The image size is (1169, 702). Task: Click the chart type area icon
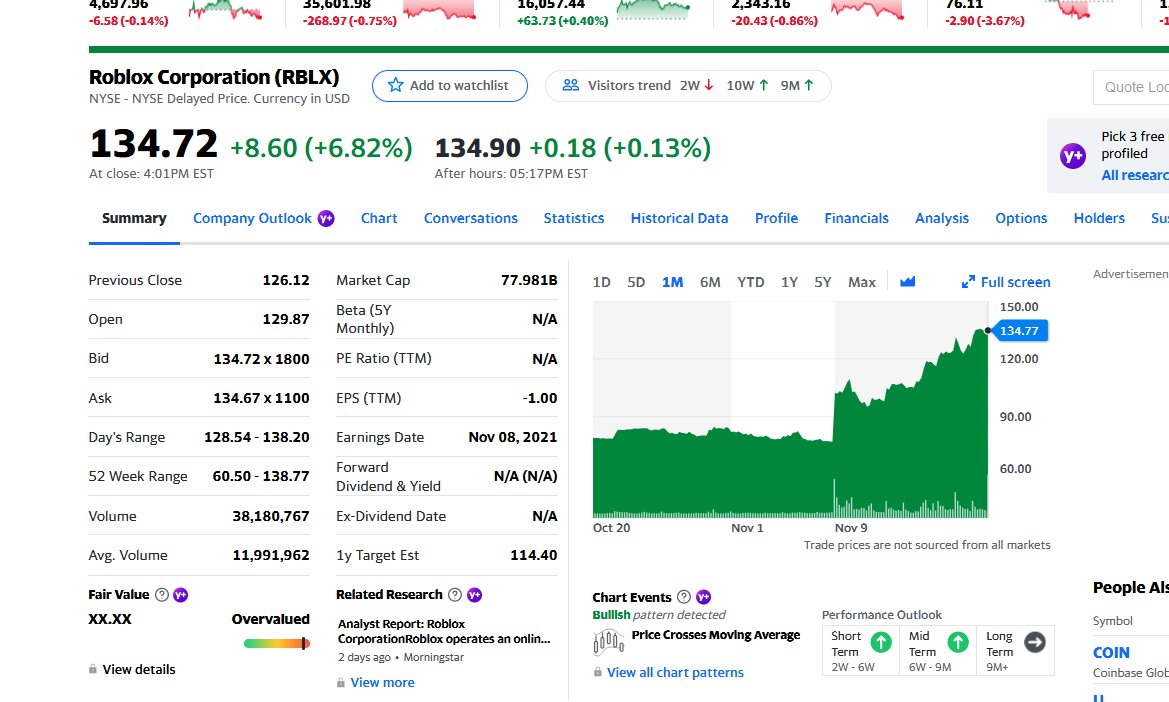point(907,282)
